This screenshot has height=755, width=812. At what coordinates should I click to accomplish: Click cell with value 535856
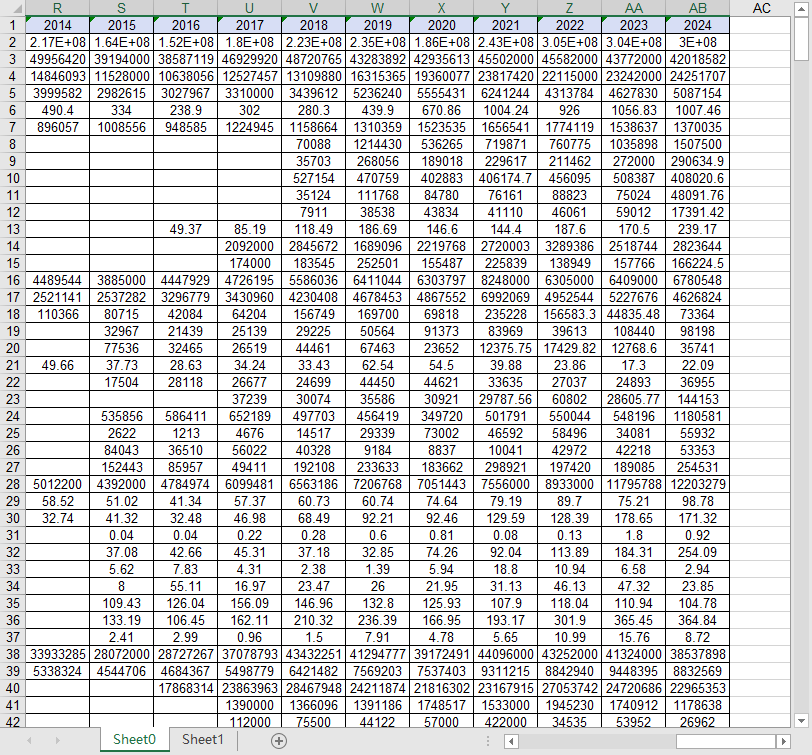122,416
